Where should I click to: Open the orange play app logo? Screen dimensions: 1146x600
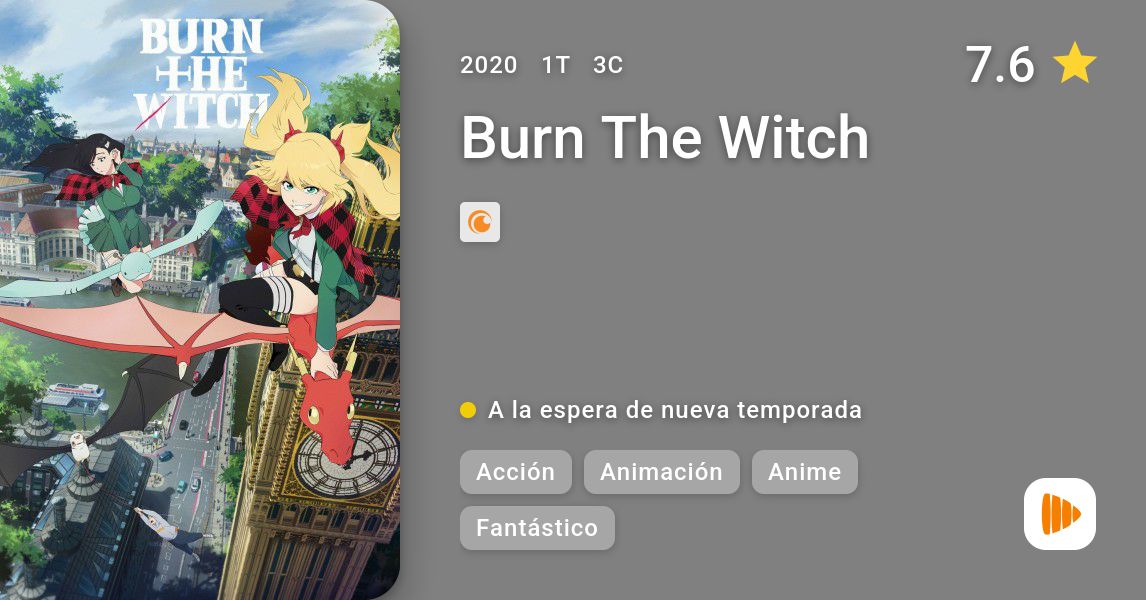[1060, 514]
